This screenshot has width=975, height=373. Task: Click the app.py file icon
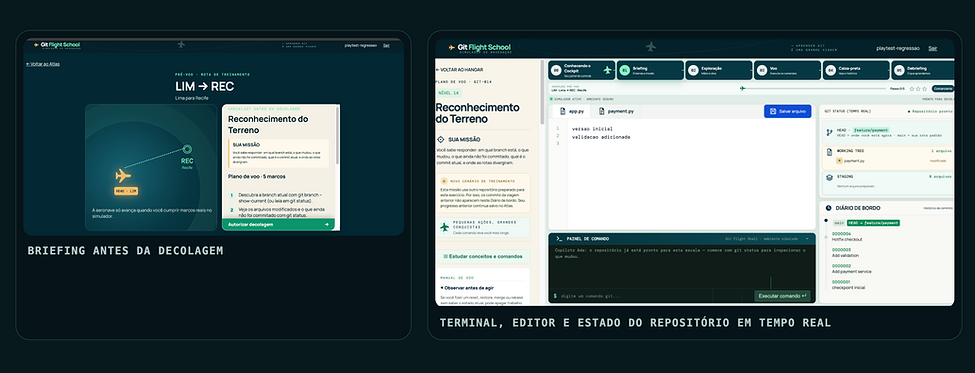pos(563,111)
